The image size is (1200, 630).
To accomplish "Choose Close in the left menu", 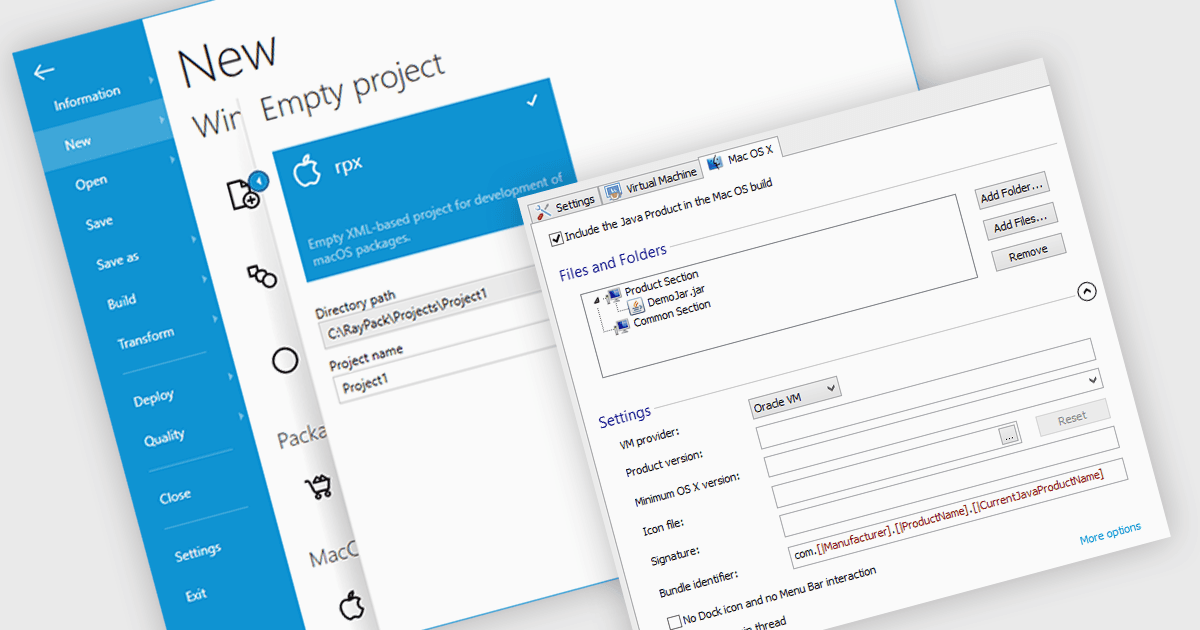I will (175, 496).
